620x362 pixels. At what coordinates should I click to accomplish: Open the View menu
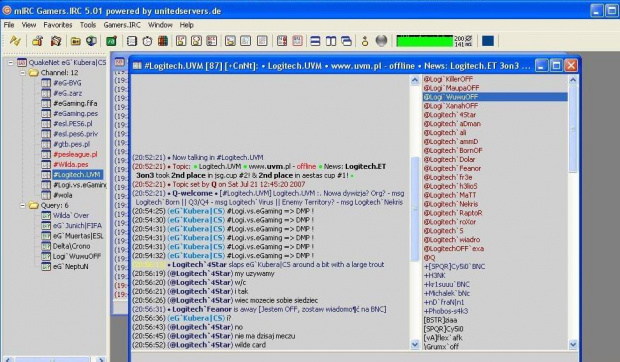click(x=29, y=25)
